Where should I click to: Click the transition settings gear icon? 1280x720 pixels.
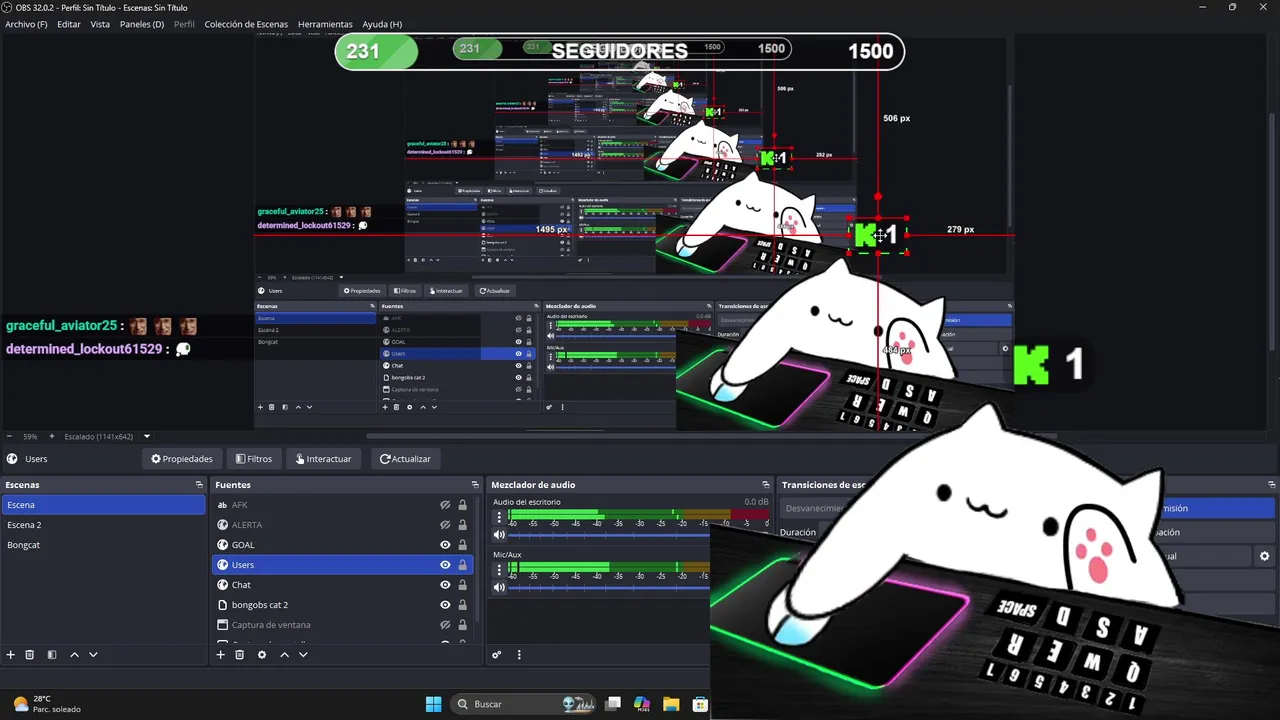coord(1264,556)
